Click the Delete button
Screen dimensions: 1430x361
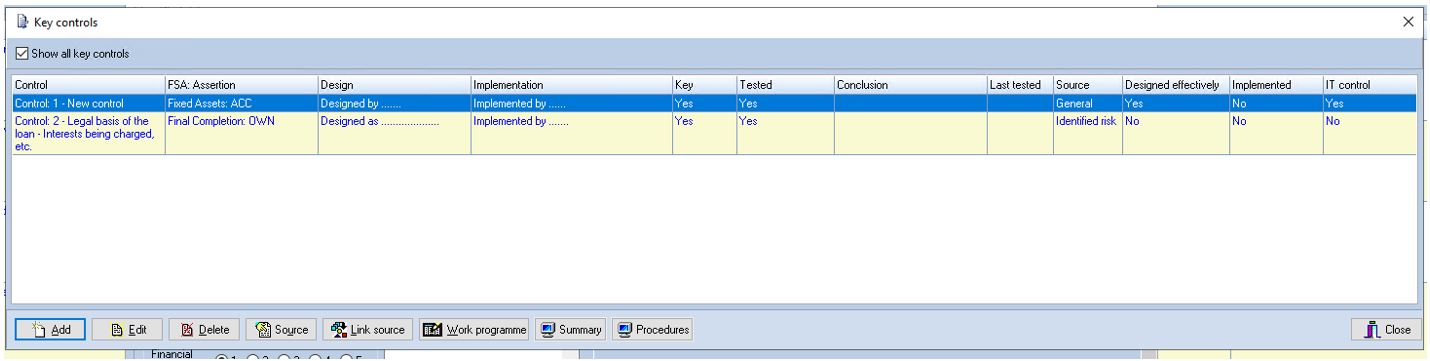(203, 329)
